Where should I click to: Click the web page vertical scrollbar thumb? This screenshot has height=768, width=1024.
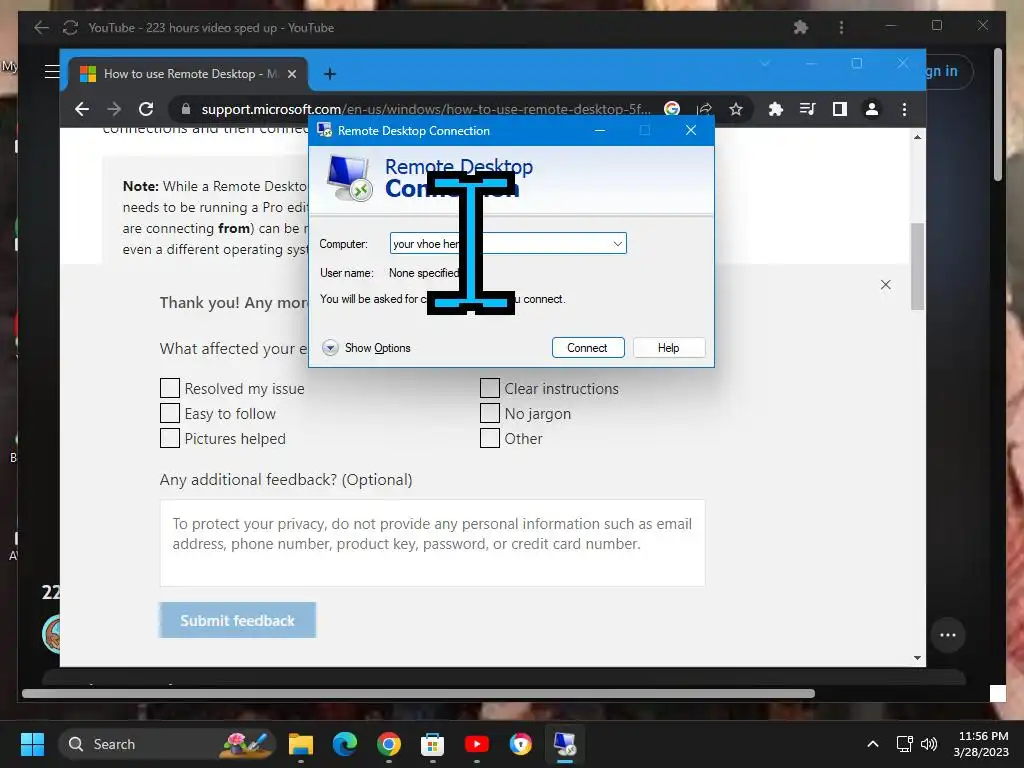[918, 266]
